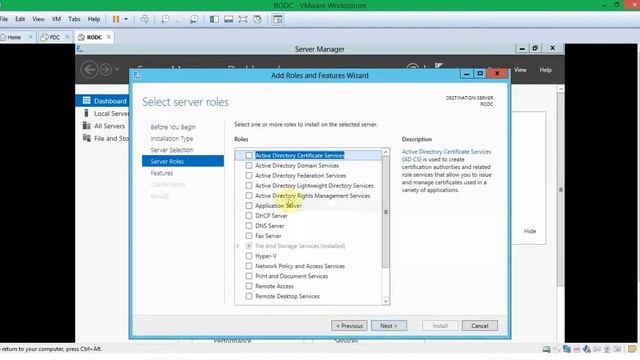Check Active Directory Lightweight Directory Services
Image resolution: width=640 pixels, height=360 pixels.
pyautogui.click(x=249, y=185)
